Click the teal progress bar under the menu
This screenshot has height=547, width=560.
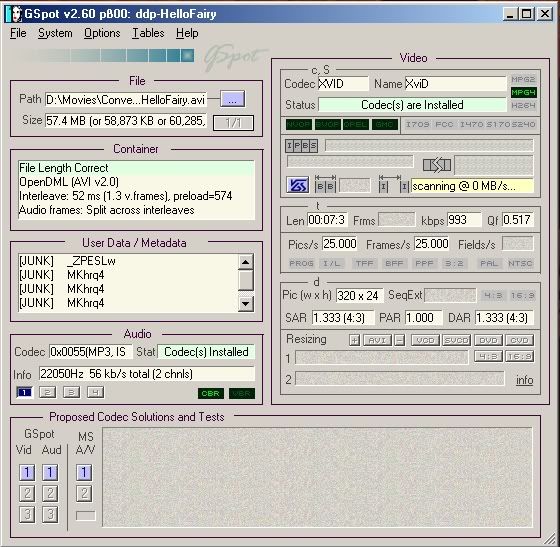coord(104,56)
